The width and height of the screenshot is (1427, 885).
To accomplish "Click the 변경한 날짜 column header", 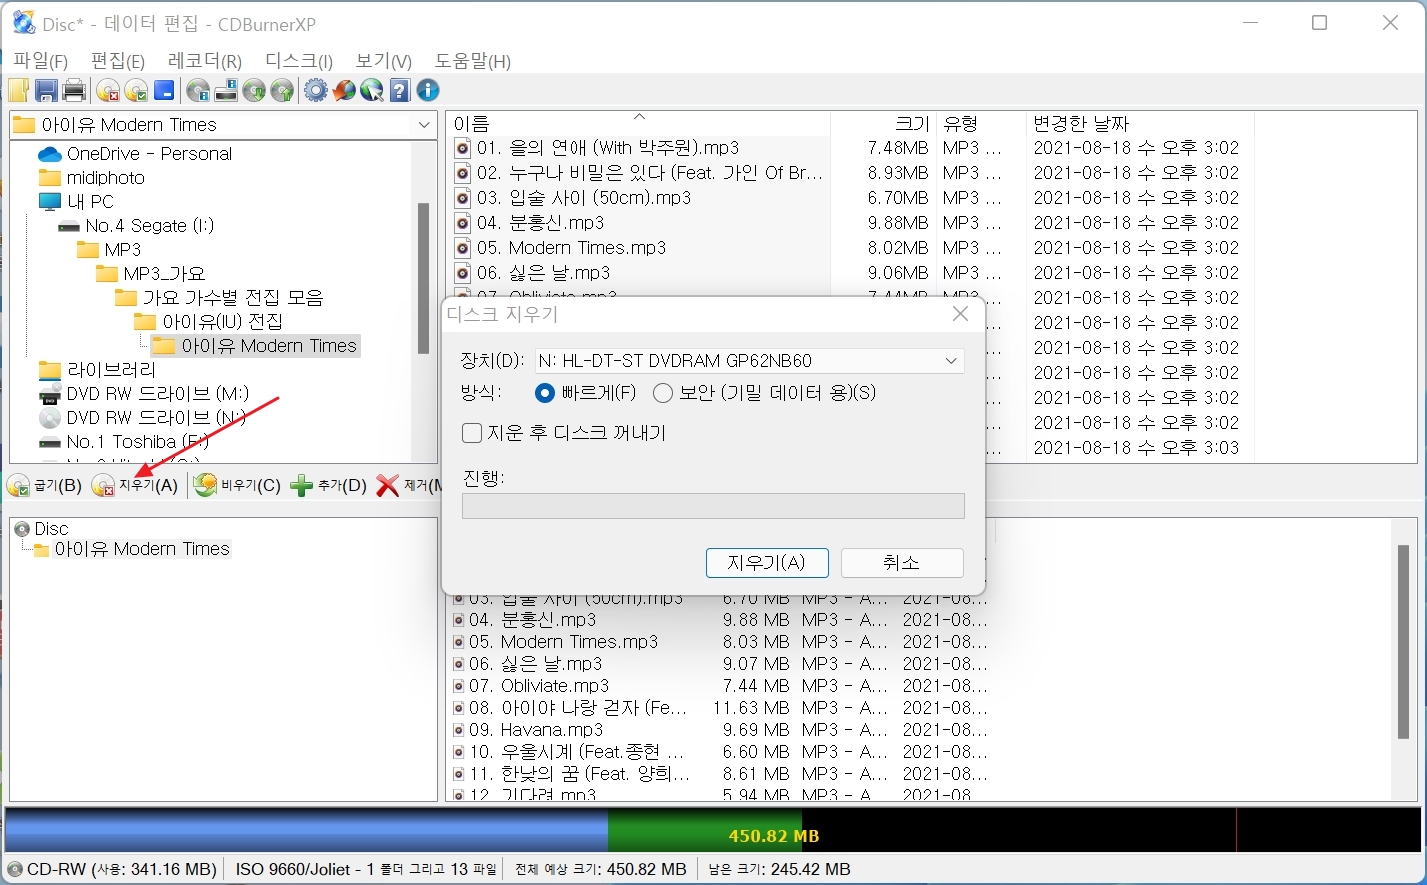I will click(x=1139, y=124).
